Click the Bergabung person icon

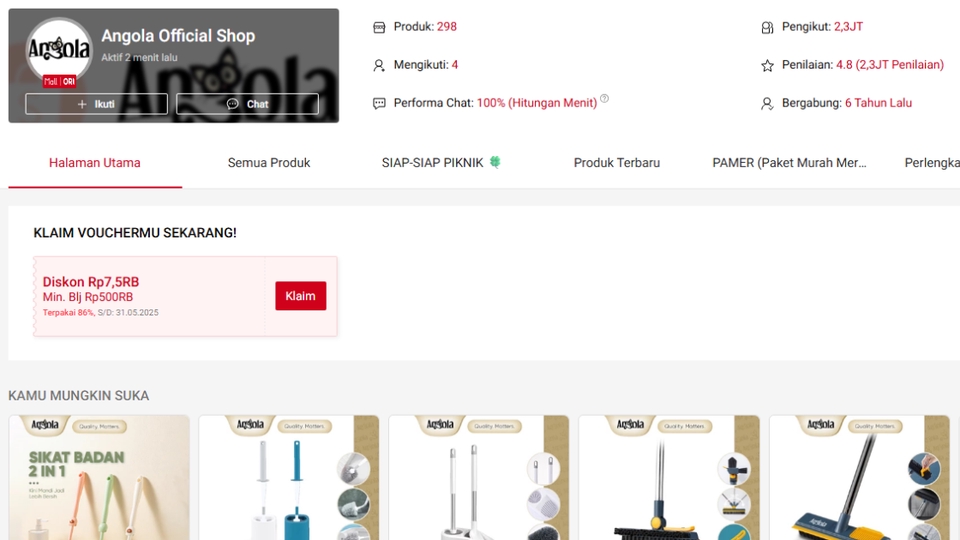(x=767, y=103)
